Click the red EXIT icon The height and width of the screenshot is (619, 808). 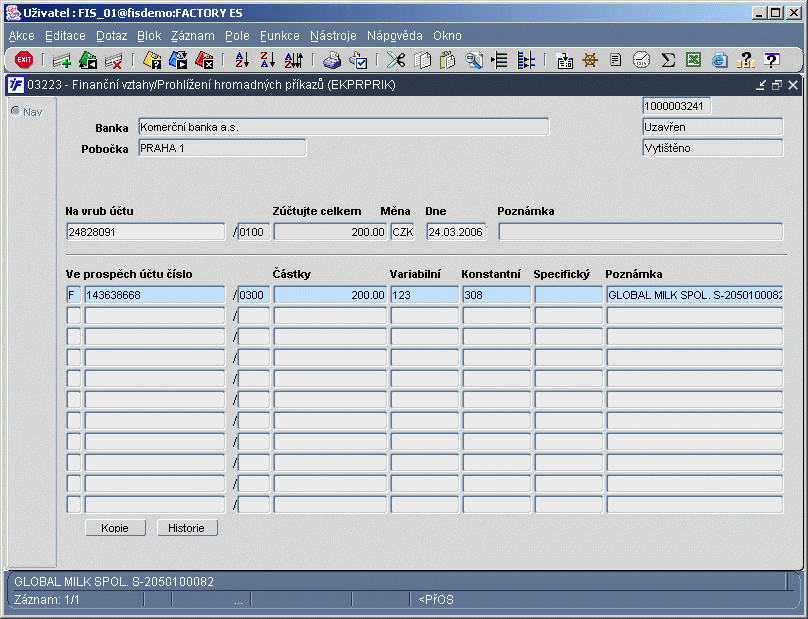click(x=24, y=60)
